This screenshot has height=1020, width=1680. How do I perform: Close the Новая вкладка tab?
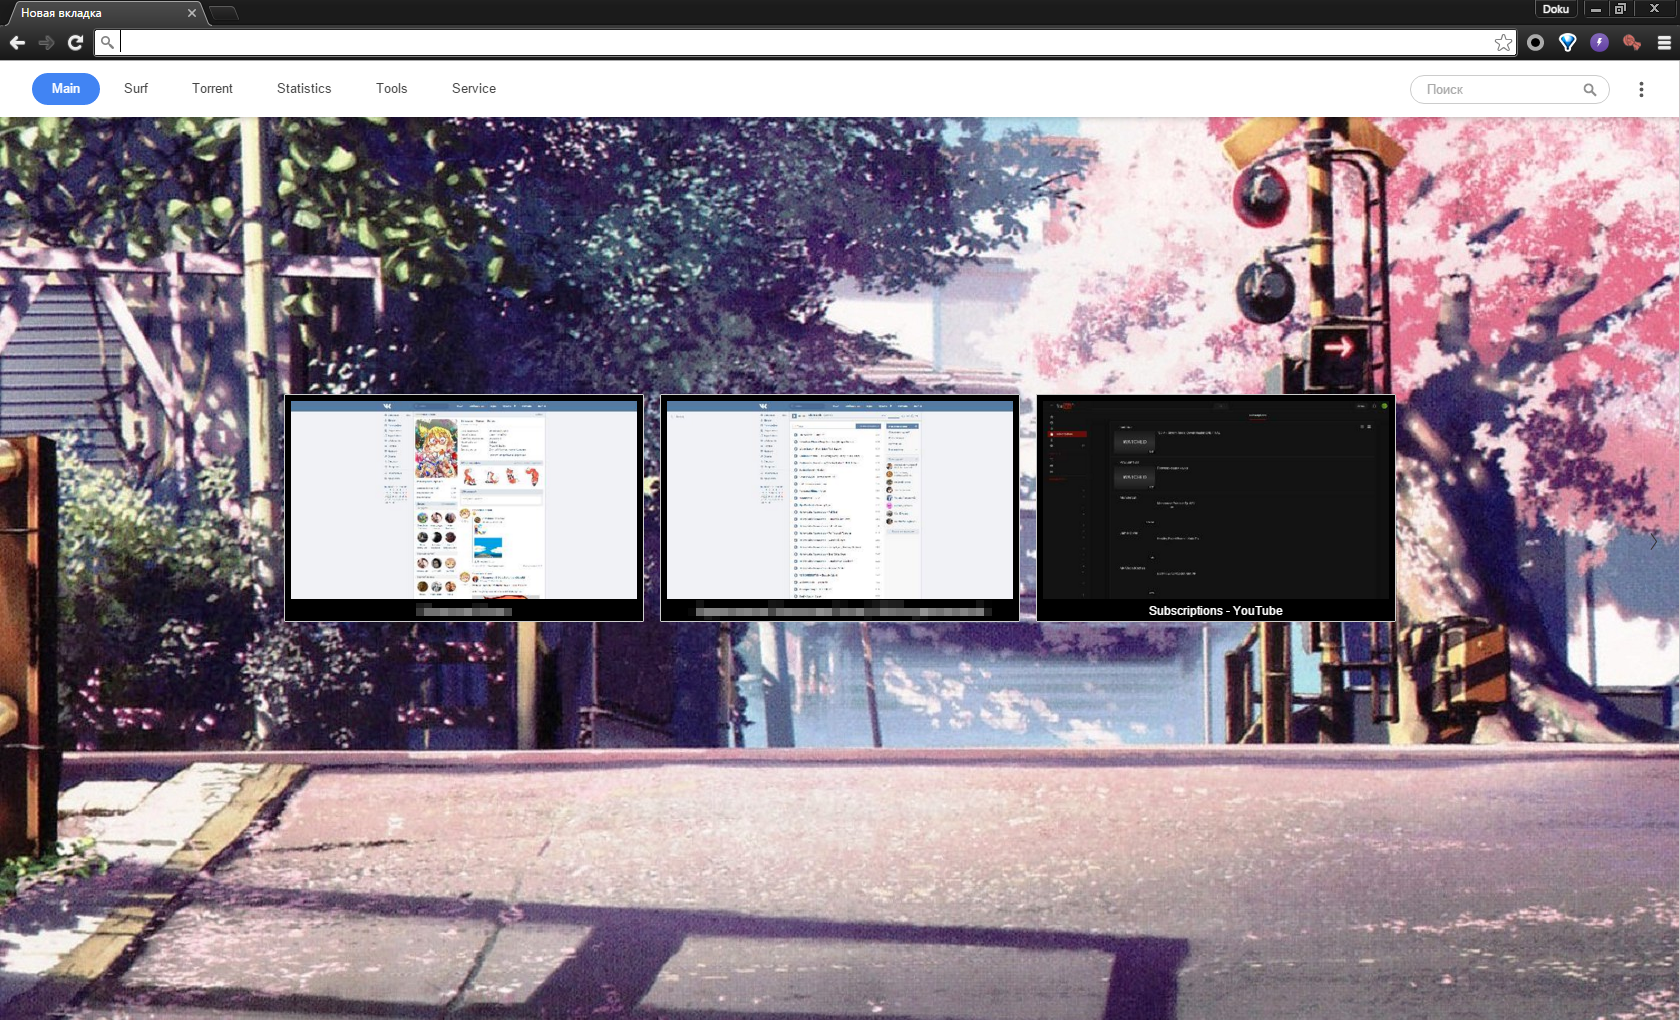point(192,13)
